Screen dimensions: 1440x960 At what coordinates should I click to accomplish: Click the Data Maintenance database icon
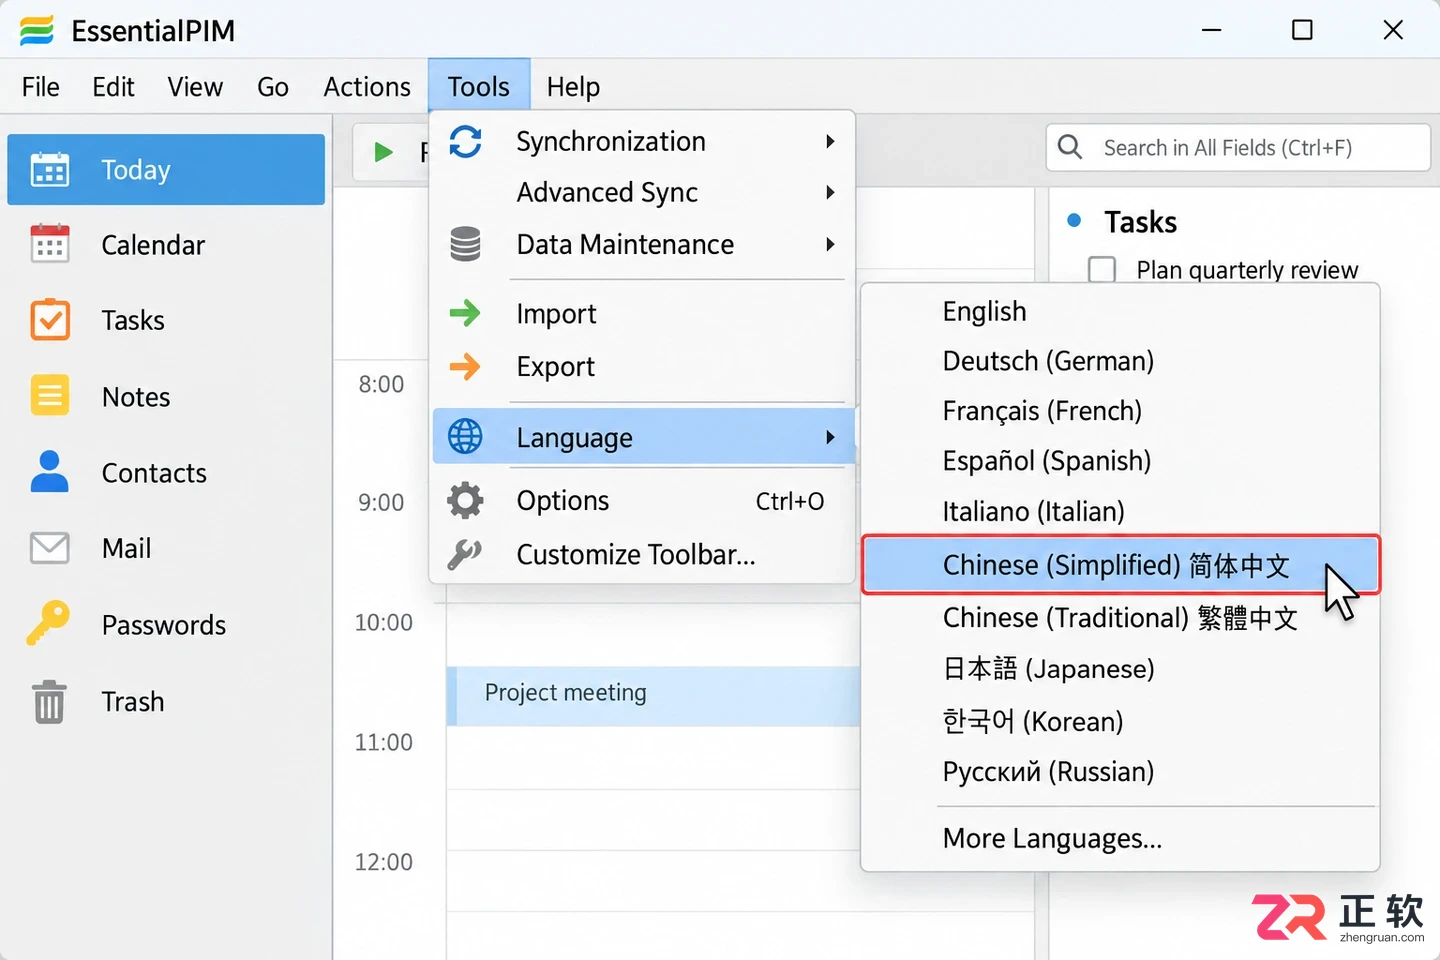click(465, 244)
